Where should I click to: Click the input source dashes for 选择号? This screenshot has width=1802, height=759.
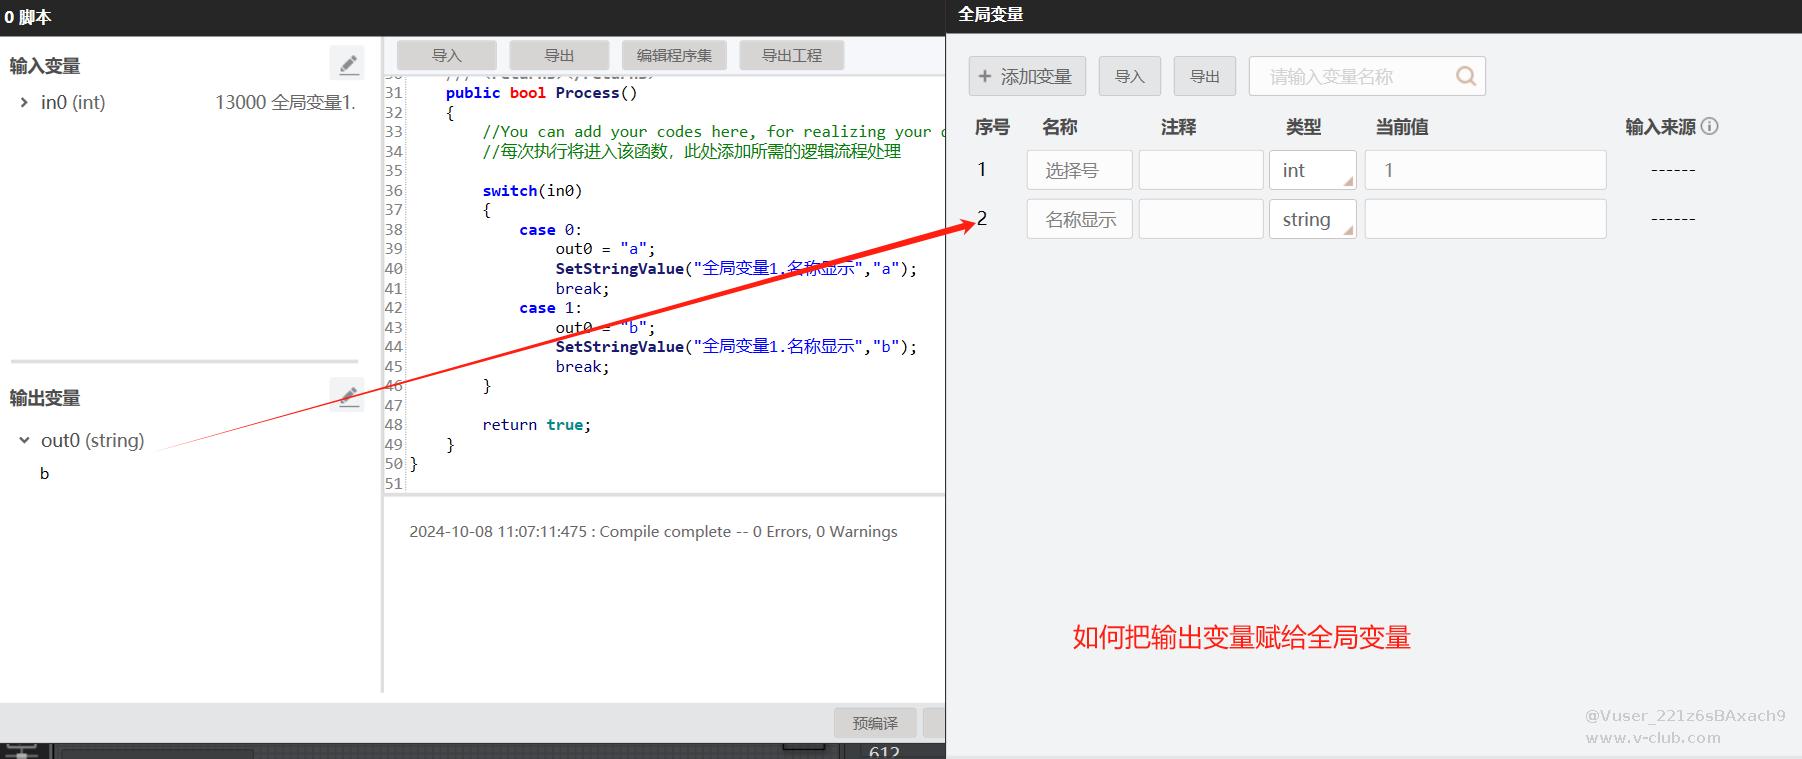pos(1672,170)
